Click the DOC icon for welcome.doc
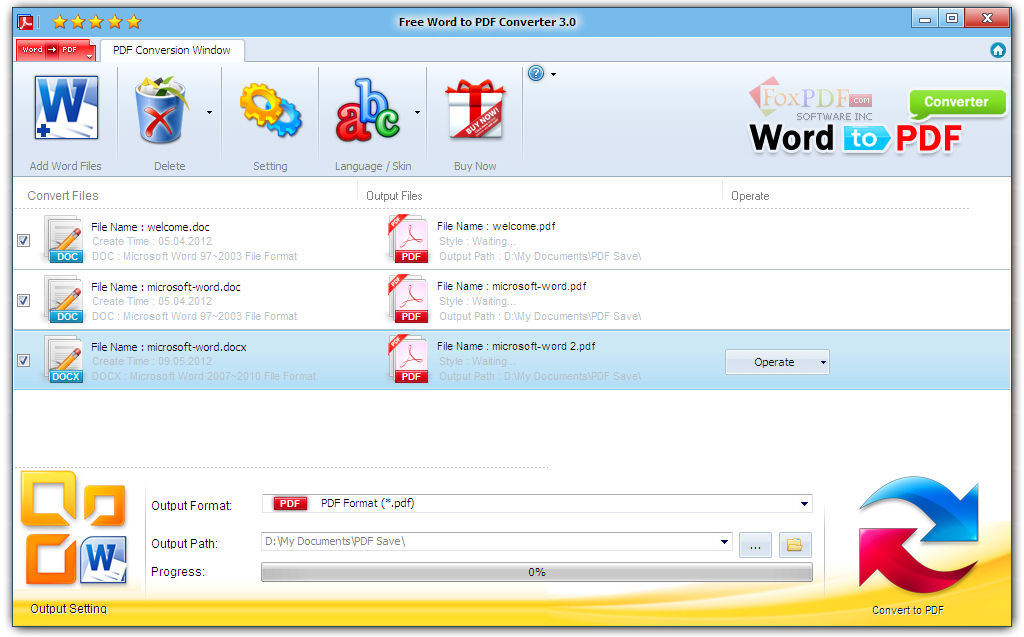 tap(64, 239)
